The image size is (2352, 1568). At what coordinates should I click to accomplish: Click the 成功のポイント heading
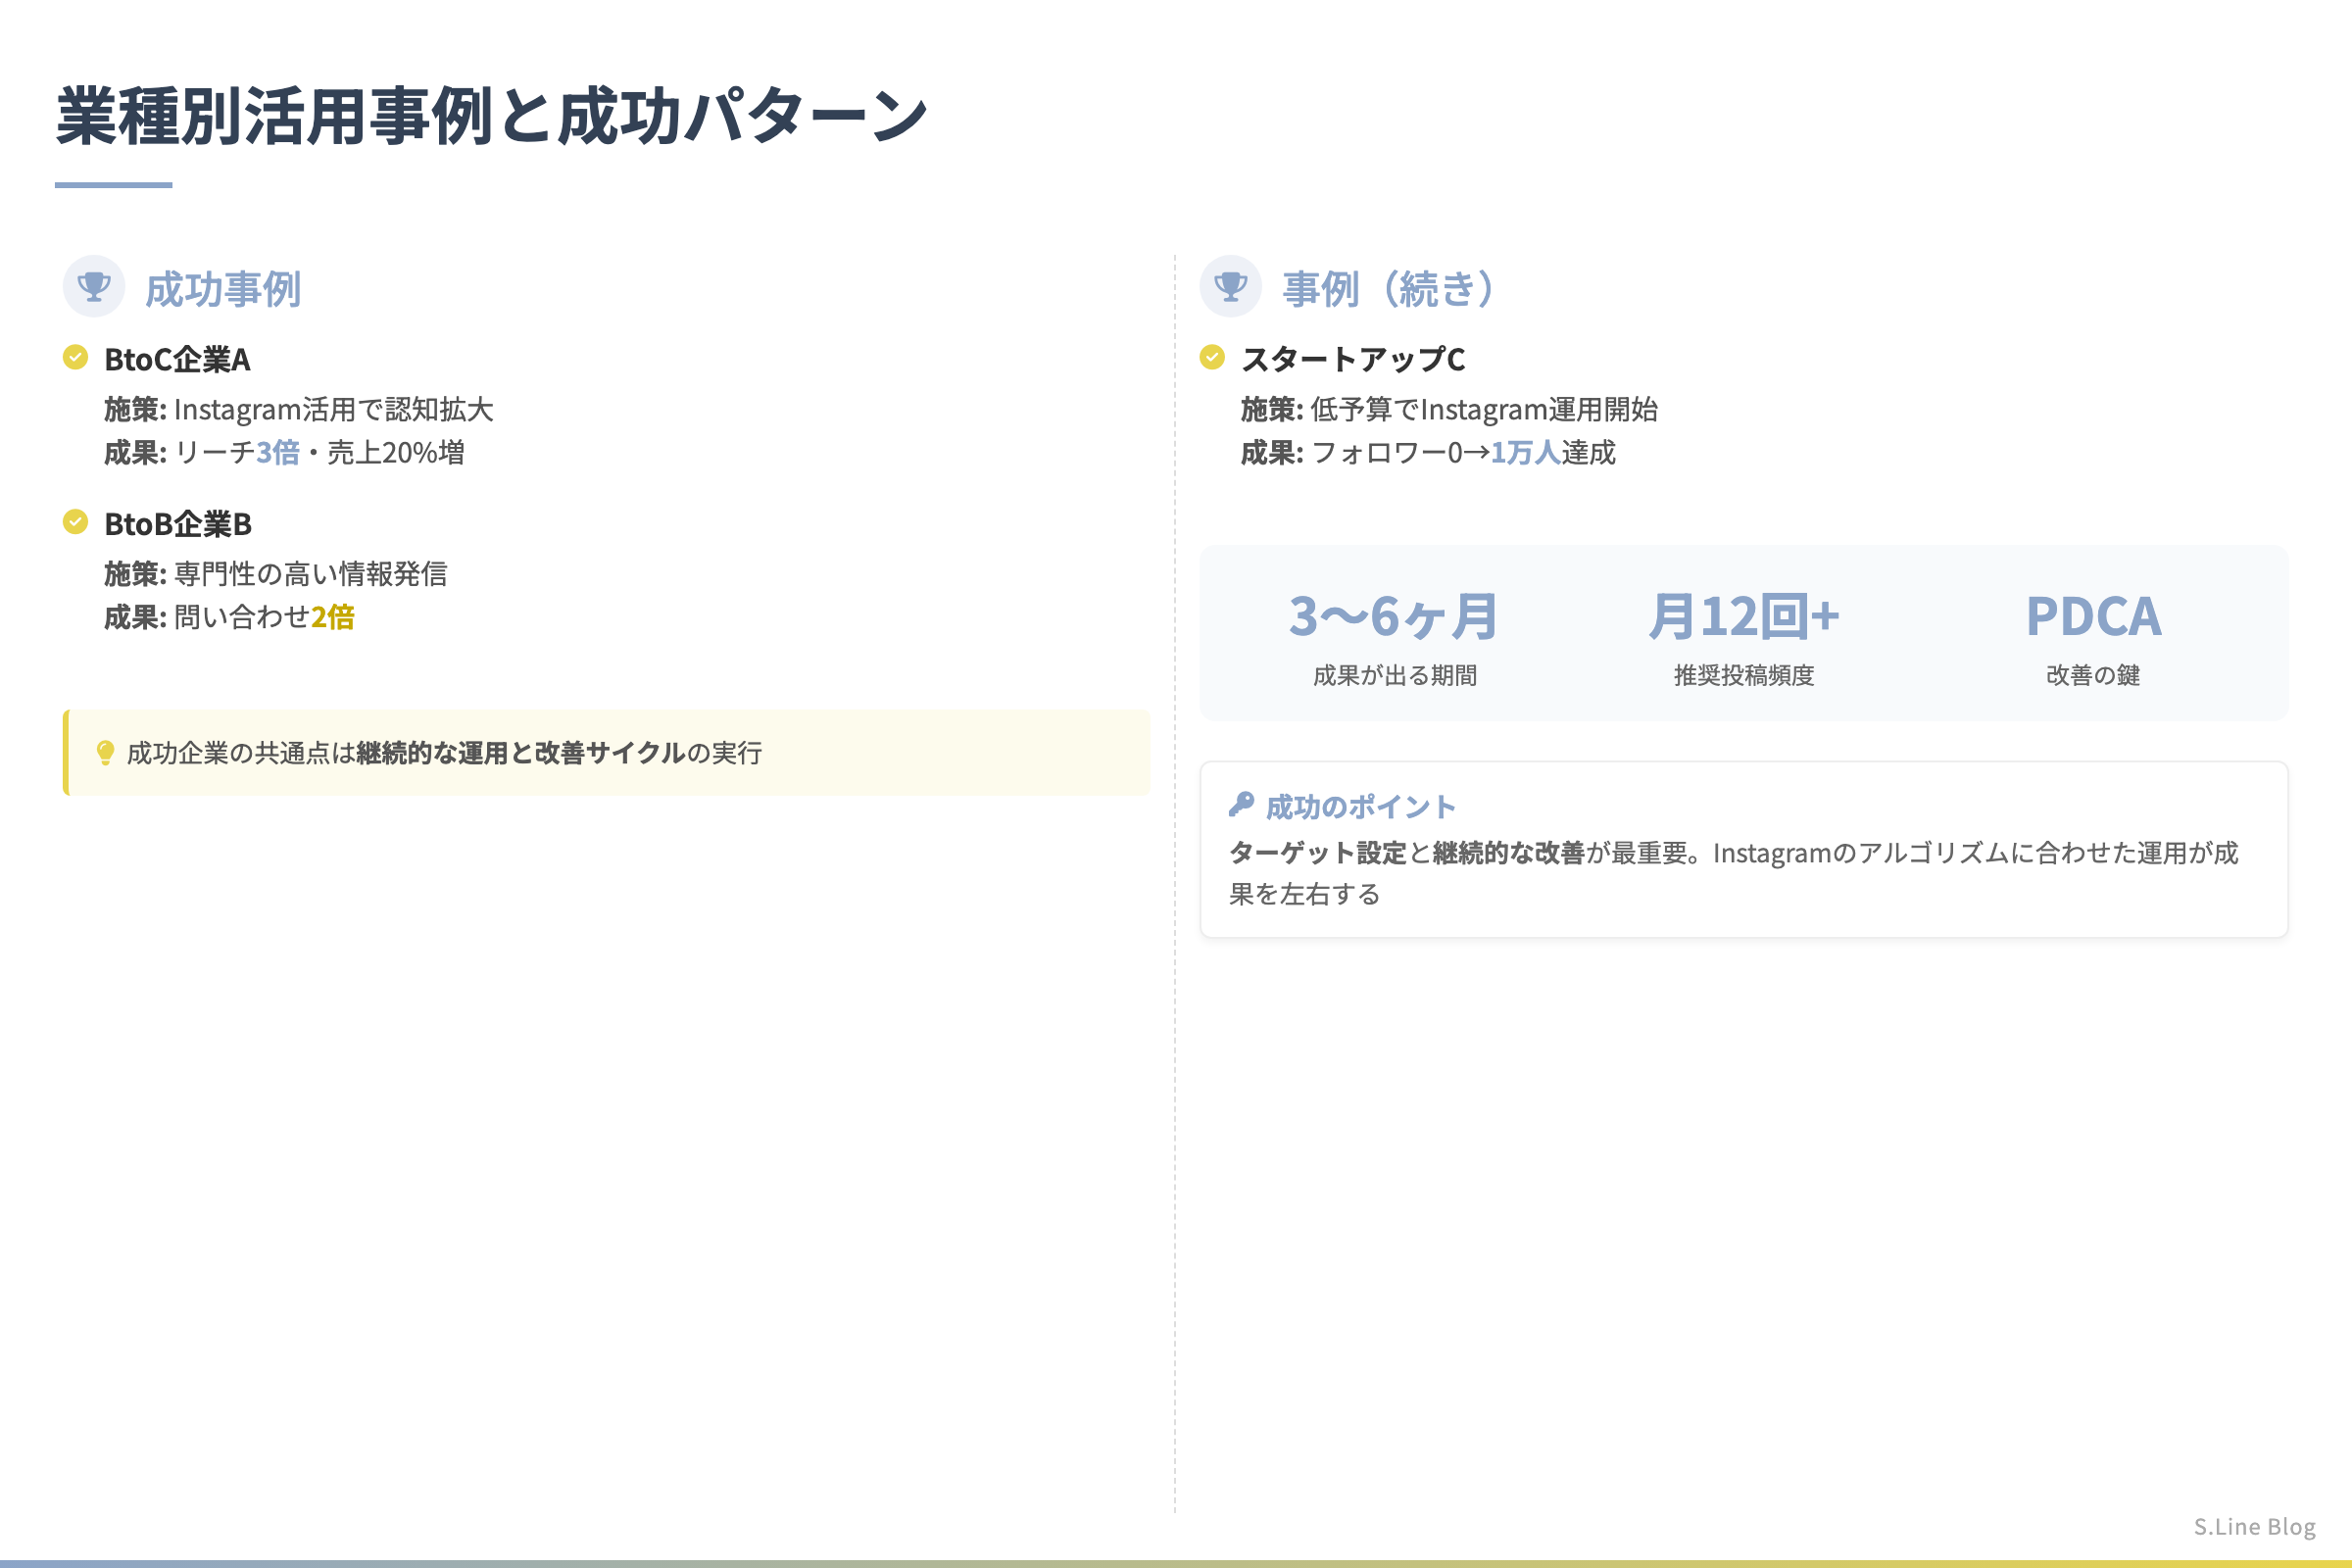pos(1360,807)
